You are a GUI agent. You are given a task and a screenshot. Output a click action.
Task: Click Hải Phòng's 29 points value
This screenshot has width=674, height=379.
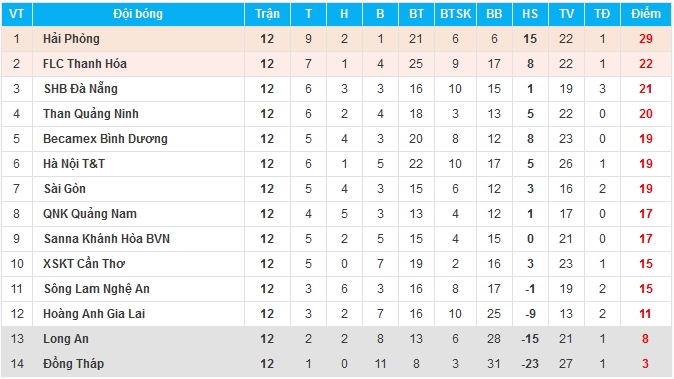pyautogui.click(x=646, y=39)
